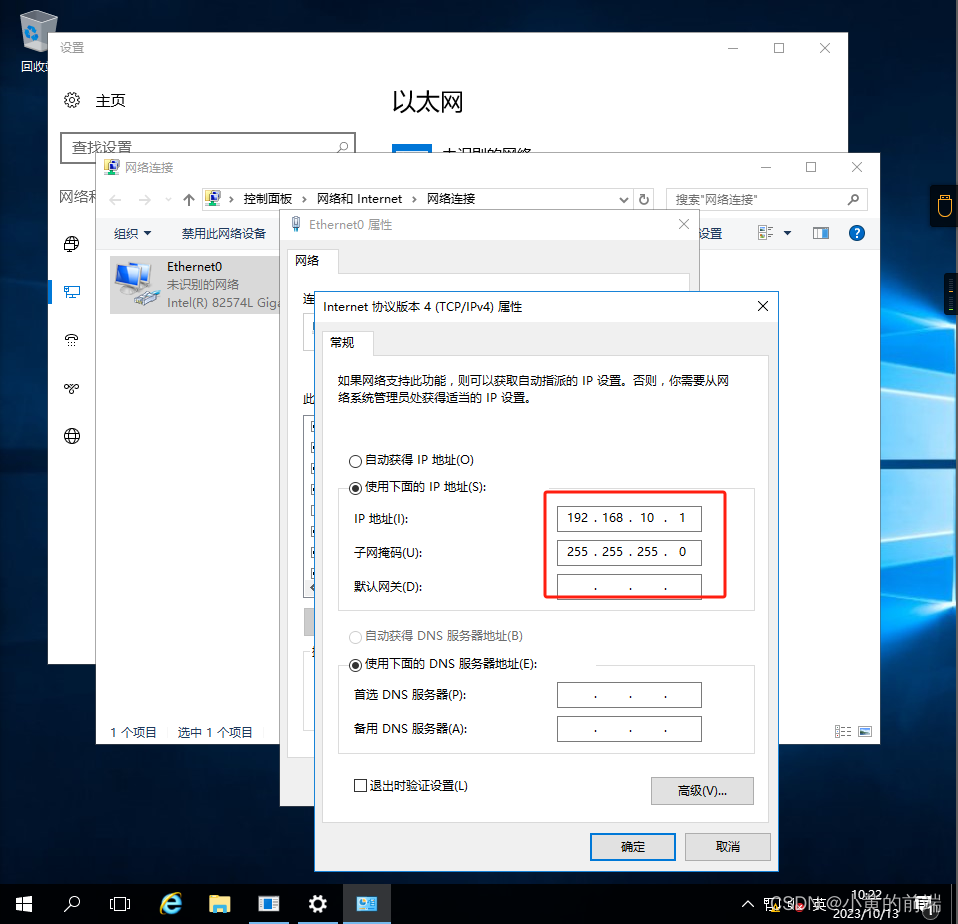Select the Ethernet icon in the Settings sidebar
Viewport: 958px width, 924px height.
click(71, 291)
